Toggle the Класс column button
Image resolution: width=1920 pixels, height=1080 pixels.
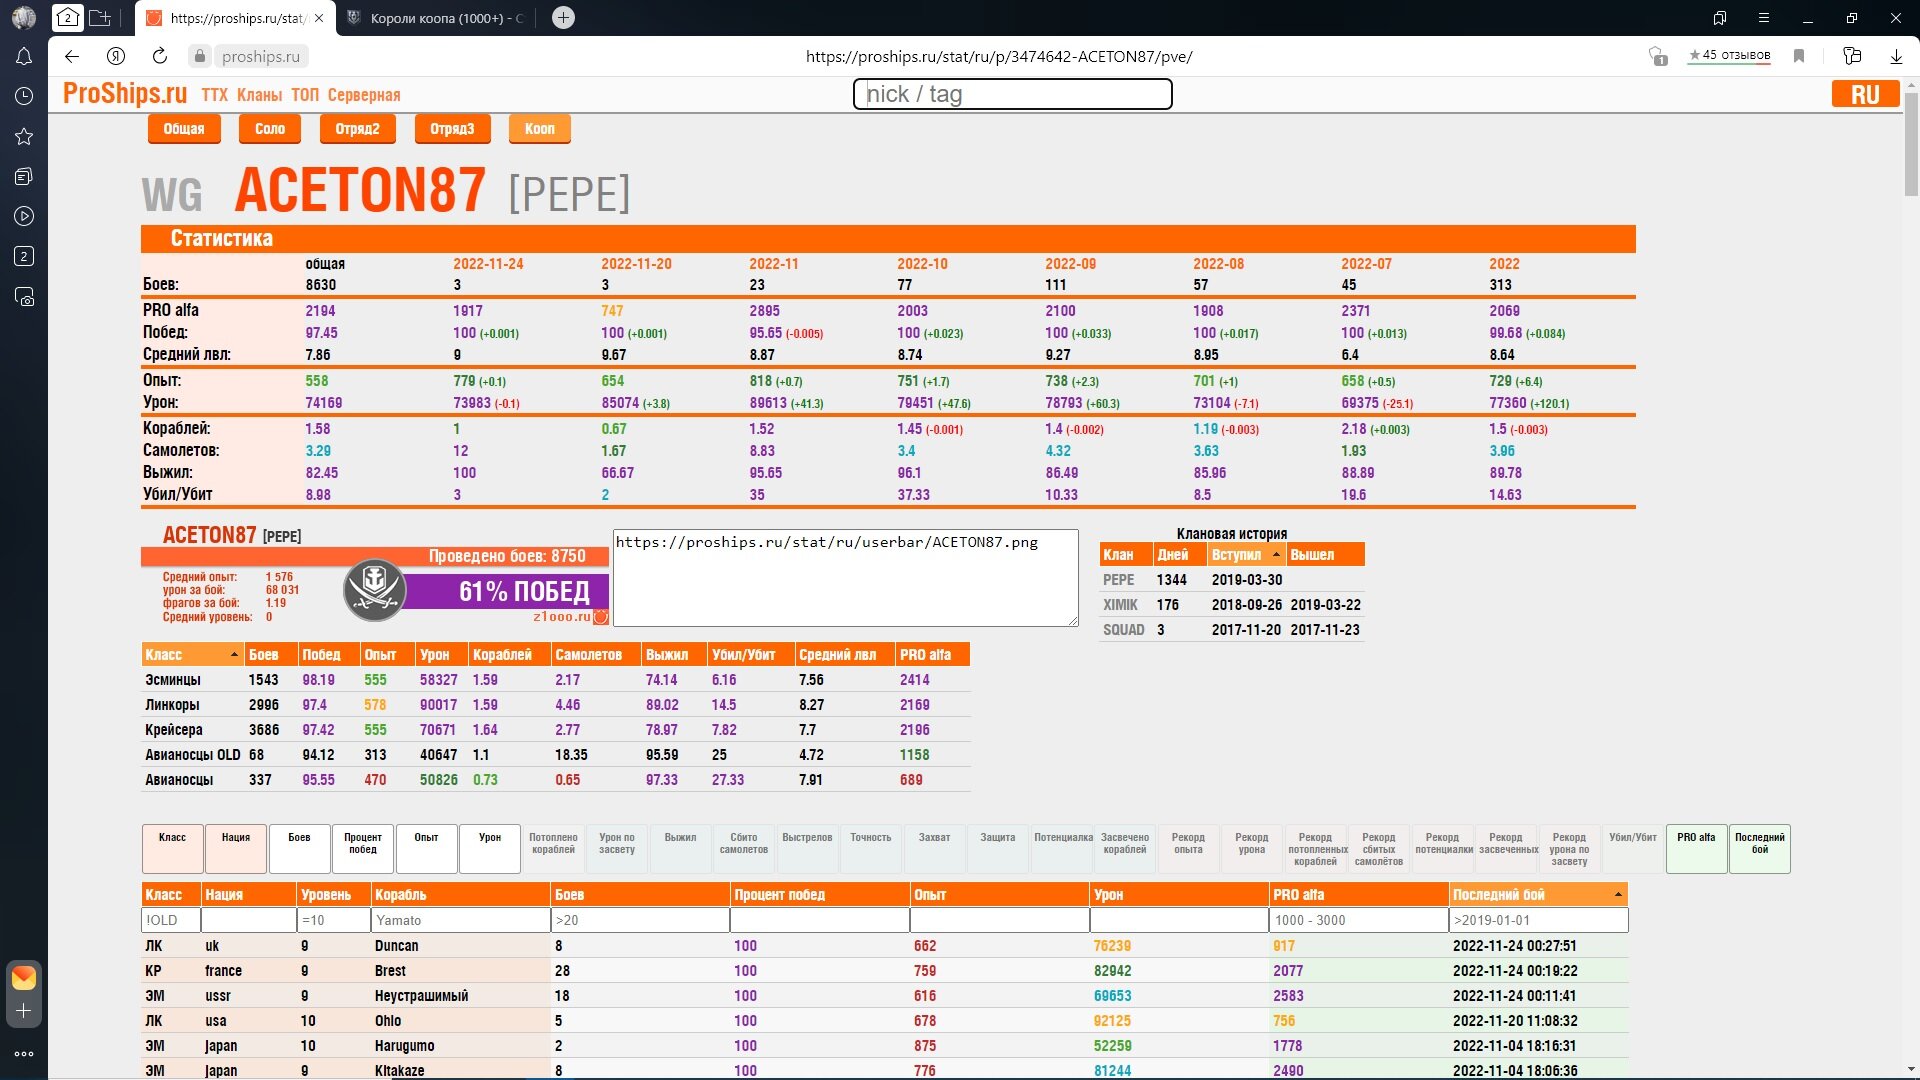pyautogui.click(x=173, y=849)
